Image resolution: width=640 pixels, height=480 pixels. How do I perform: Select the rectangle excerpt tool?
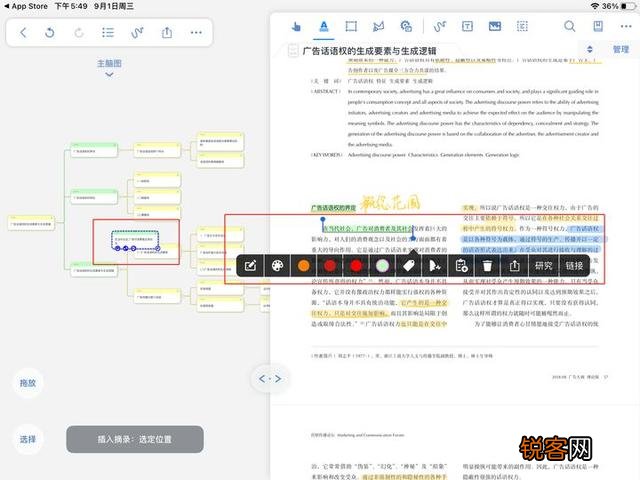click(x=351, y=27)
